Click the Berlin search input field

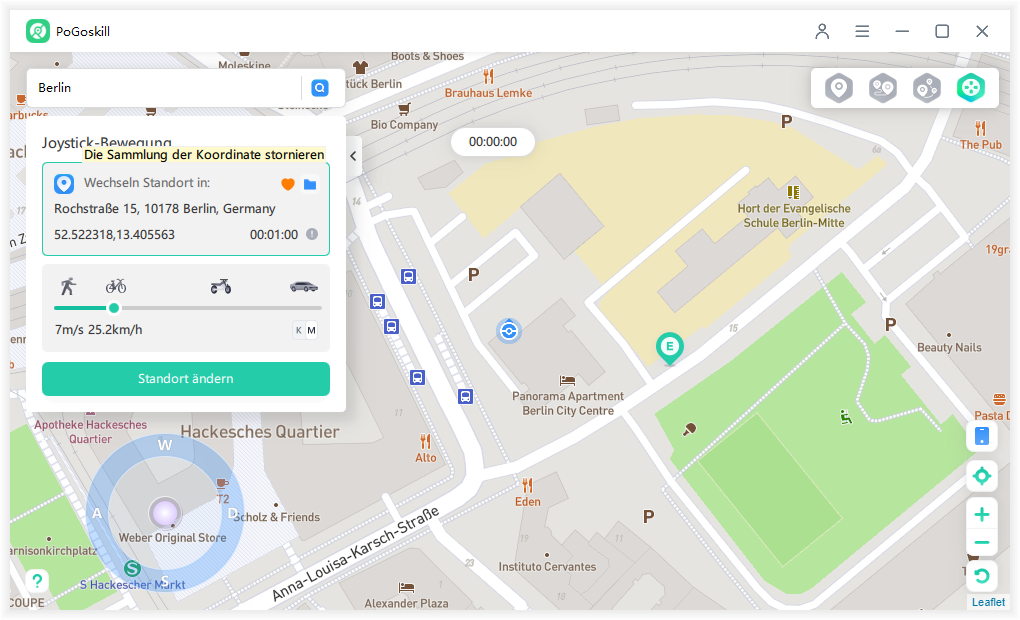coord(166,88)
